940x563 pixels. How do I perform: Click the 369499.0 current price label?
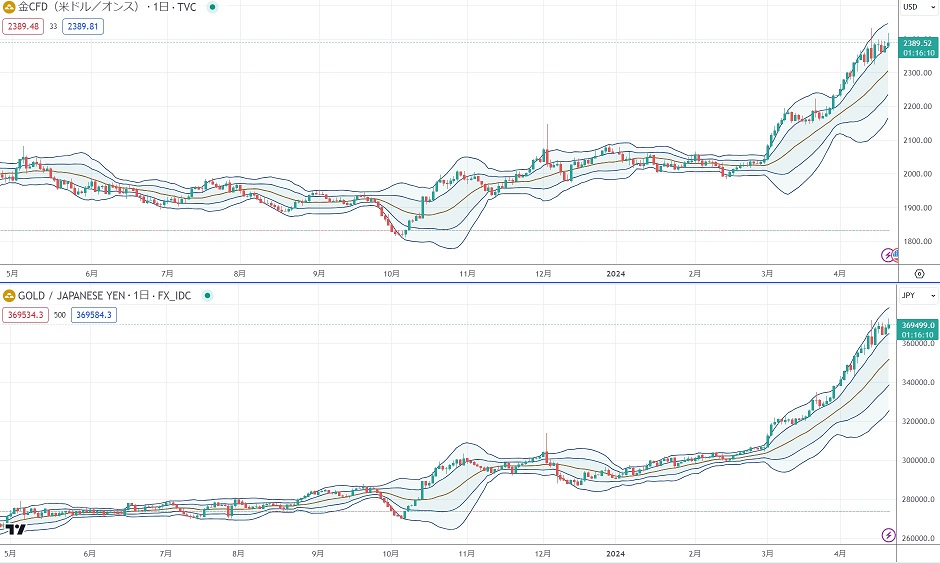point(917,325)
